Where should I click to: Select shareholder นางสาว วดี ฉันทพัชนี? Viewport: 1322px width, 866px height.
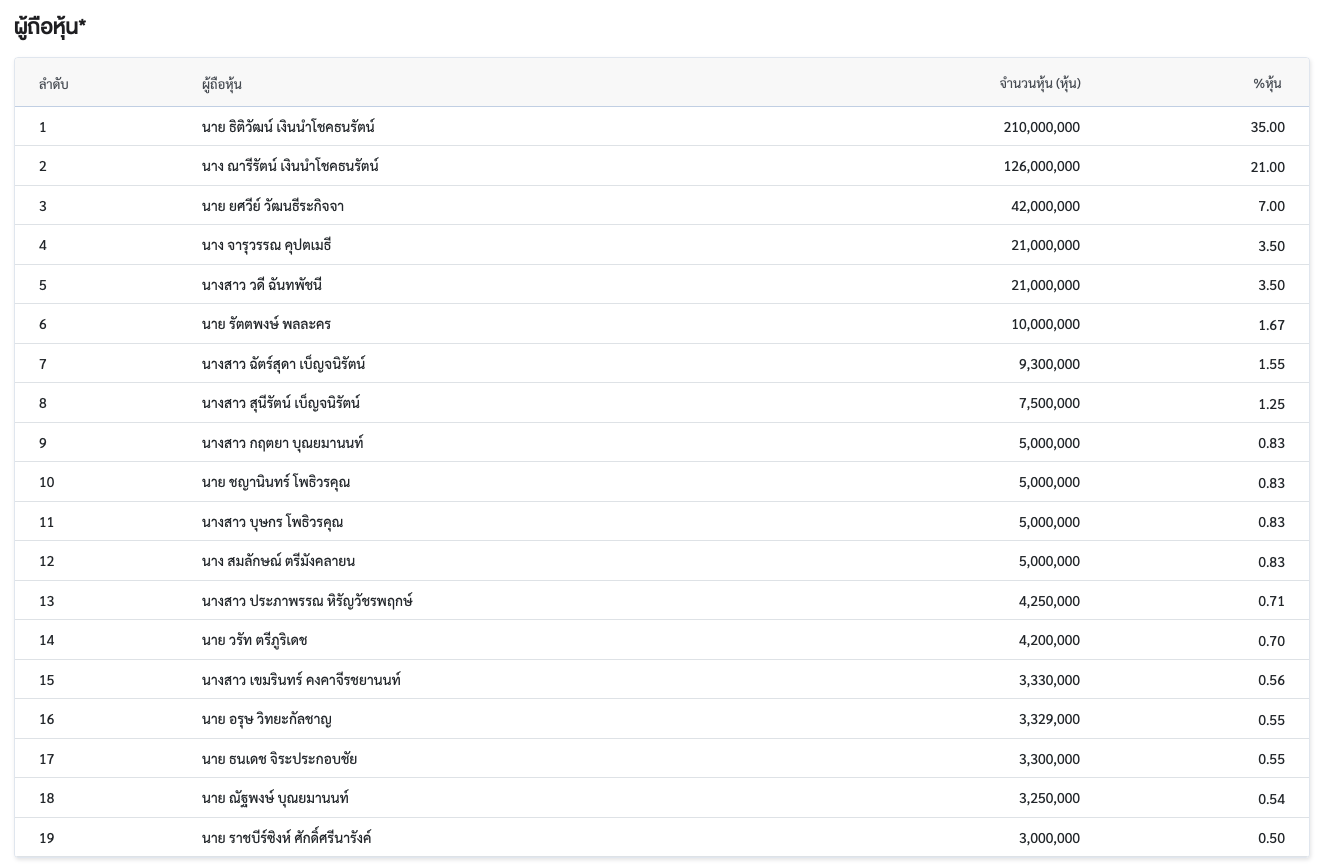pos(261,285)
